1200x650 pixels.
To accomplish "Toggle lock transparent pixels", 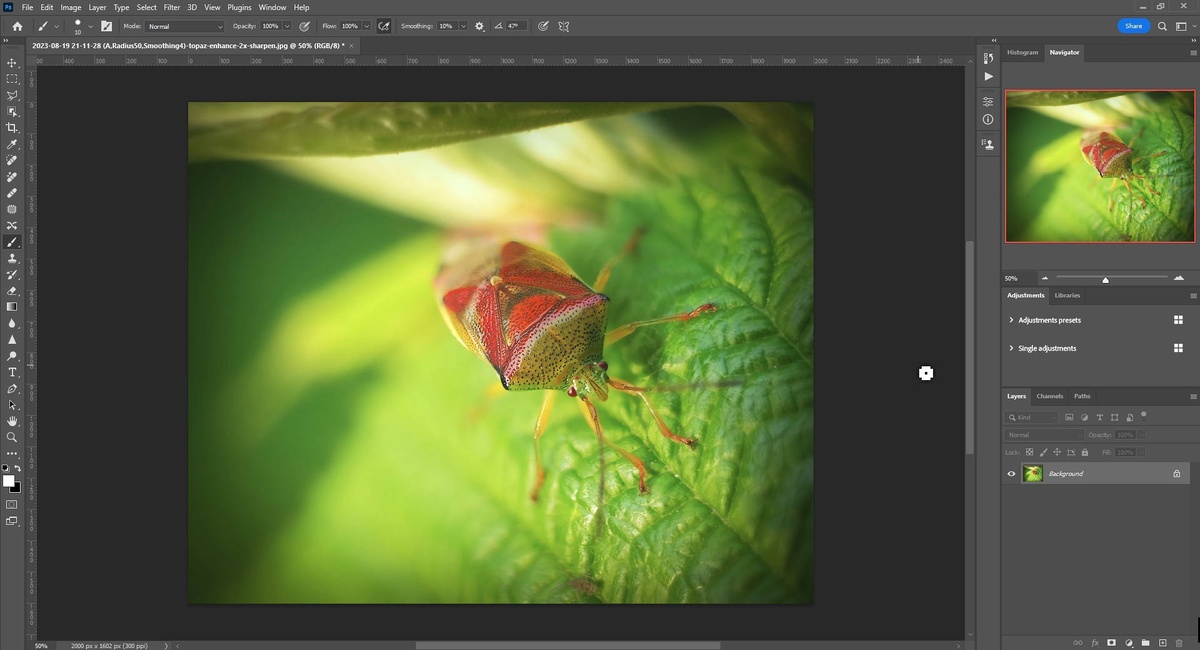I will pos(1029,452).
